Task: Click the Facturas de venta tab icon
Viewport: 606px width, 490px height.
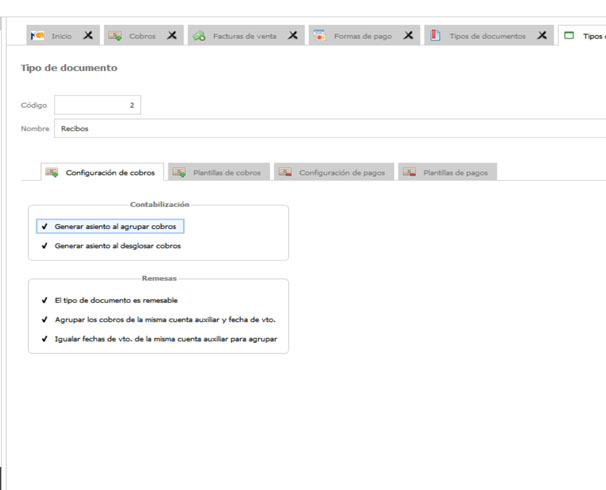Action: pyautogui.click(x=199, y=36)
